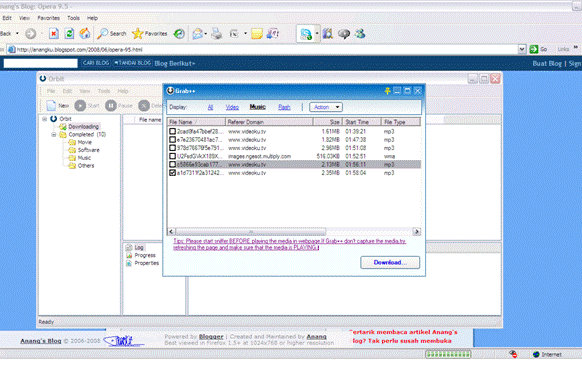The height and width of the screenshot is (374, 582).
Task: Click the browser Refresh icon
Action: [69, 34]
